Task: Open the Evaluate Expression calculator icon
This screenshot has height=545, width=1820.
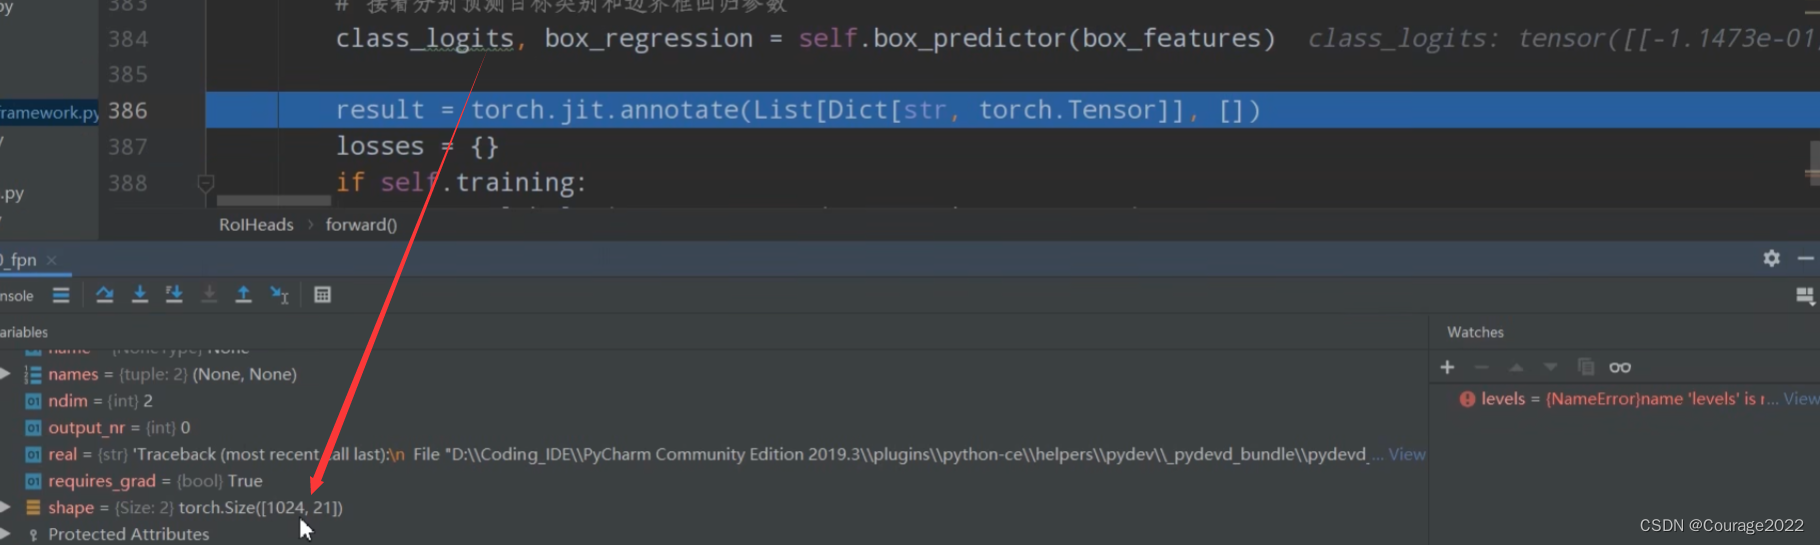Action: pyautogui.click(x=322, y=295)
